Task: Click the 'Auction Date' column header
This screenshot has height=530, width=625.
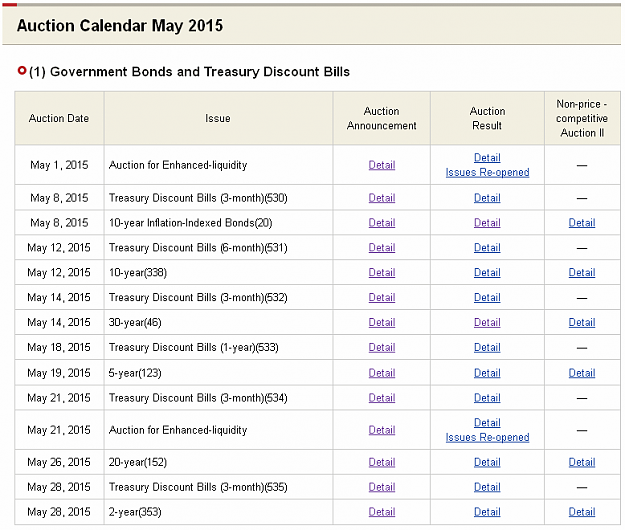Action: pos(59,118)
